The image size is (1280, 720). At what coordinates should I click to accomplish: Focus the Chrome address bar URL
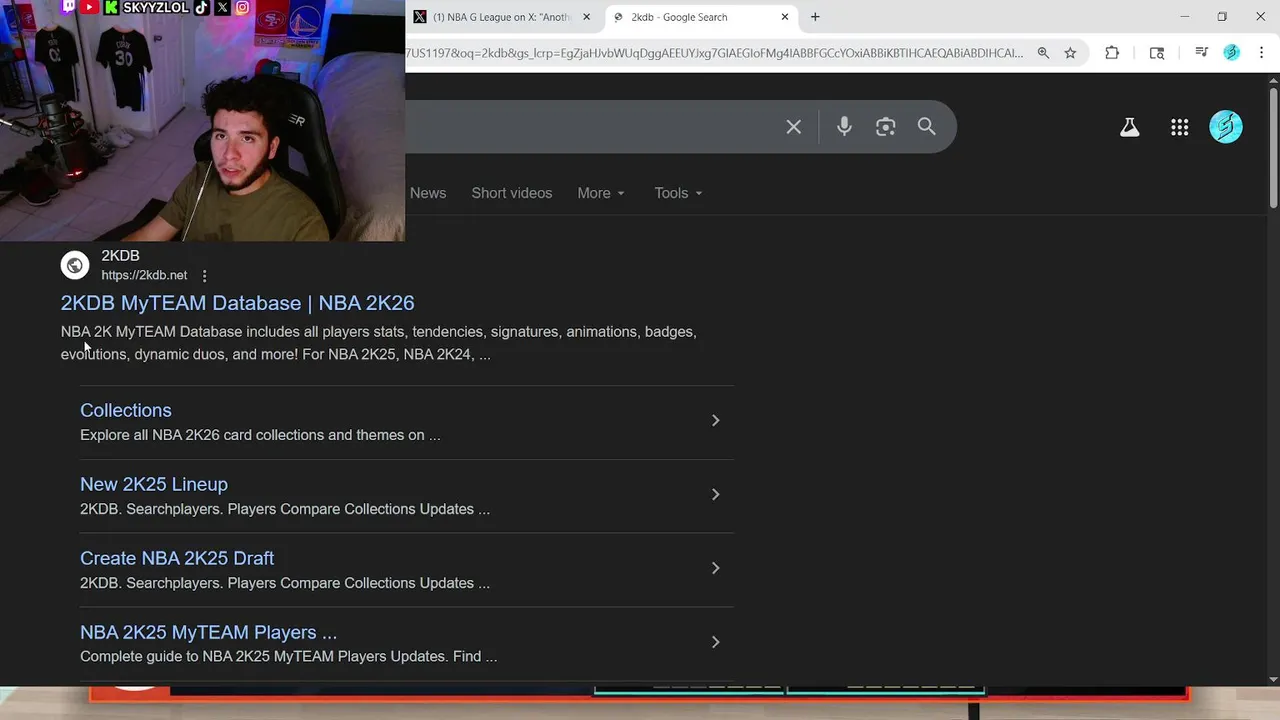[715, 53]
